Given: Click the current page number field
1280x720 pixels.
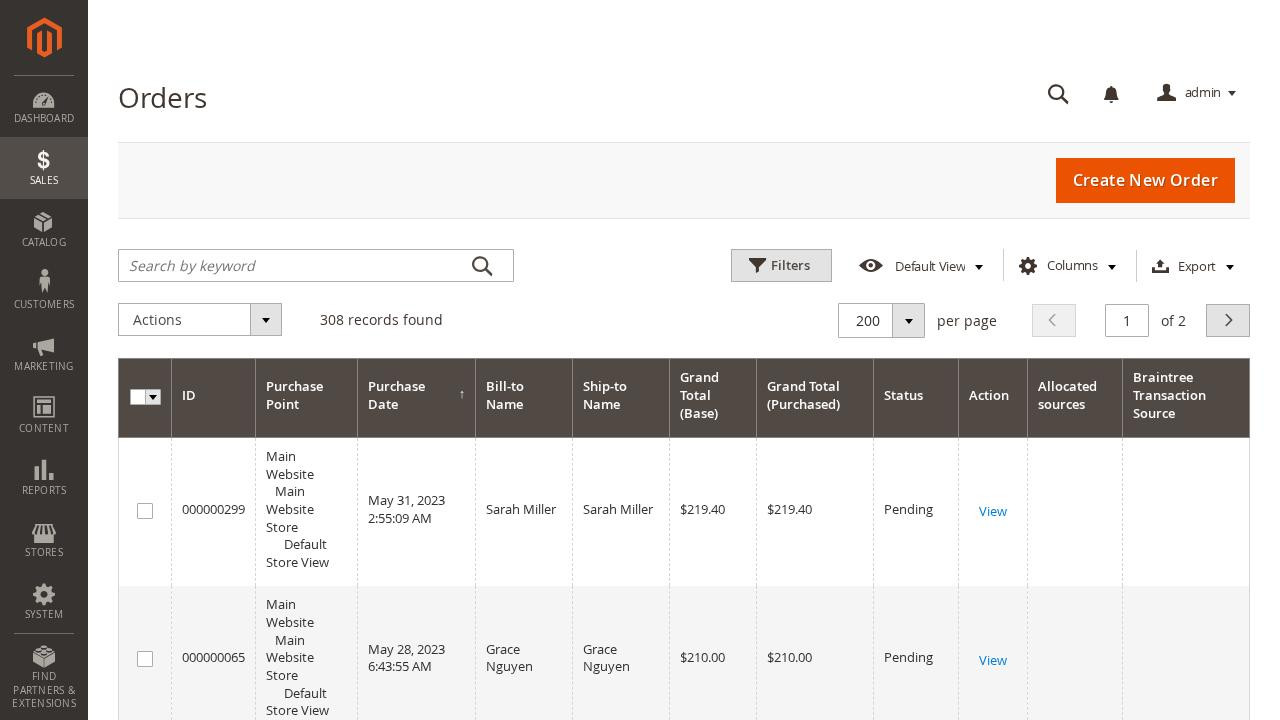Looking at the screenshot, I should tap(1127, 321).
